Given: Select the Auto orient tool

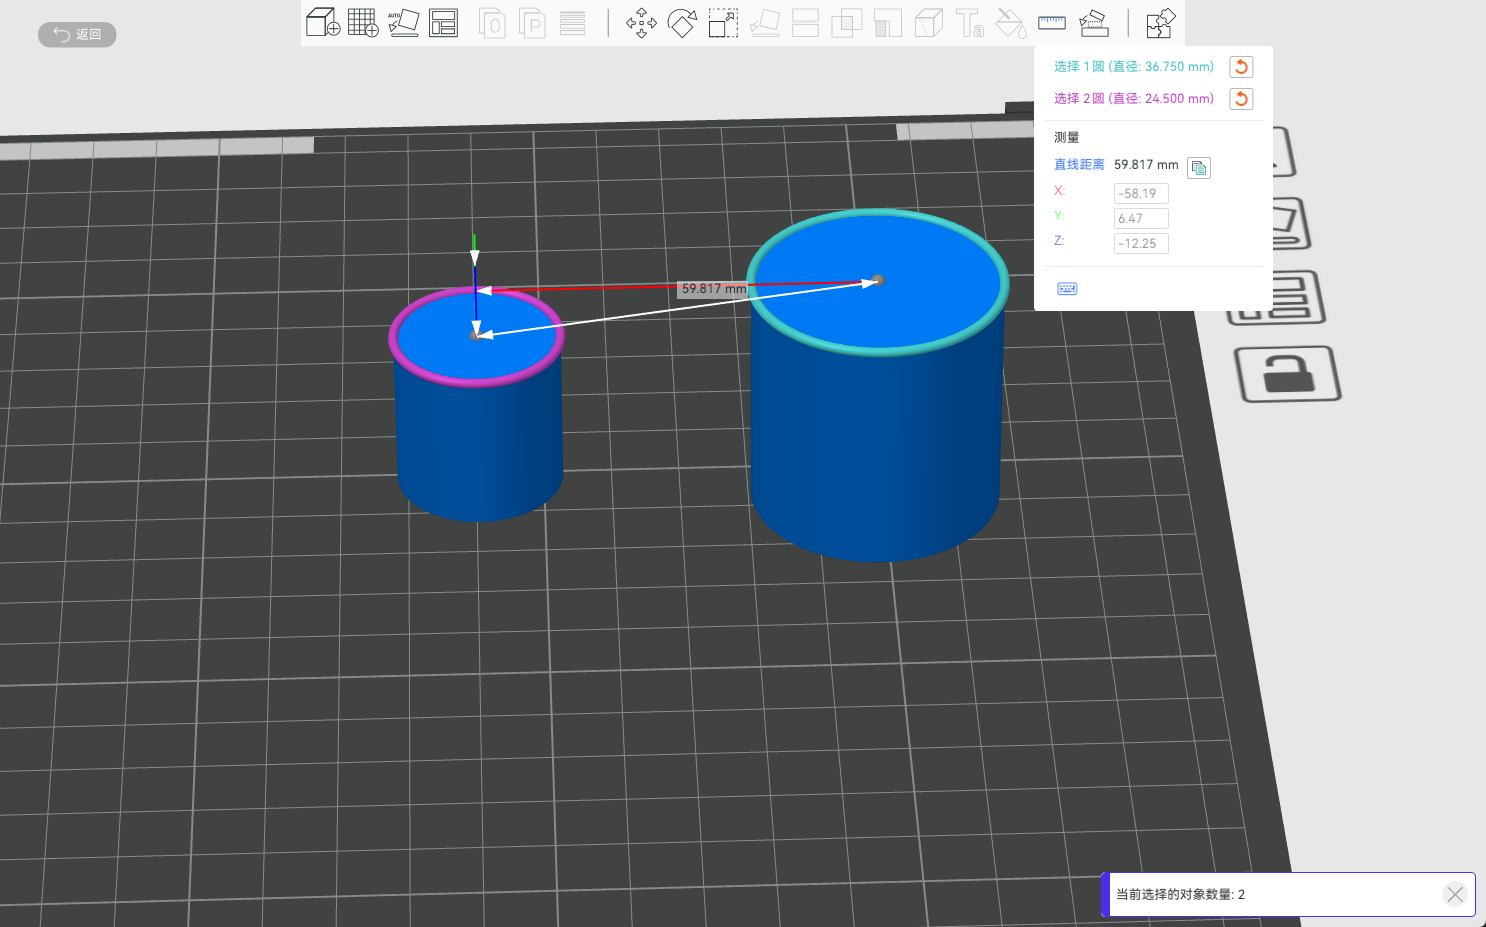Looking at the screenshot, I should [403, 22].
